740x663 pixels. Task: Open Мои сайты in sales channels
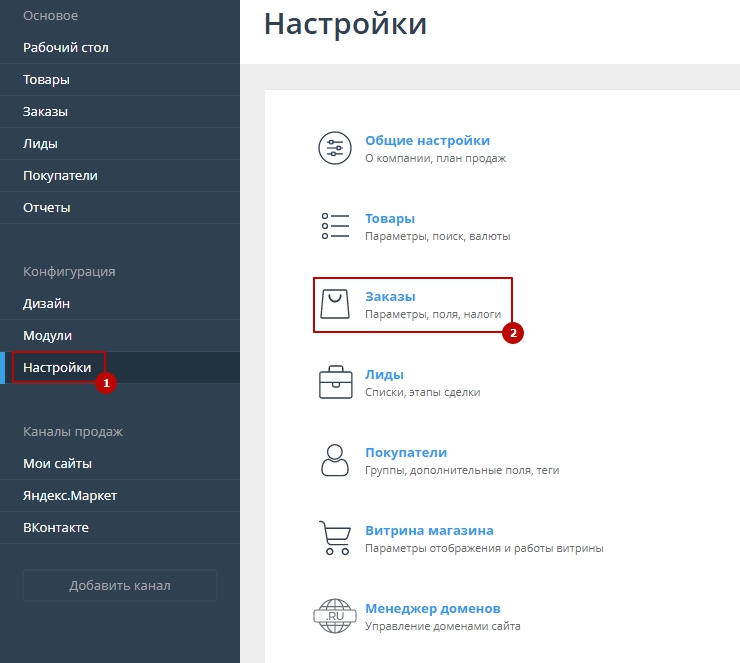[57, 464]
